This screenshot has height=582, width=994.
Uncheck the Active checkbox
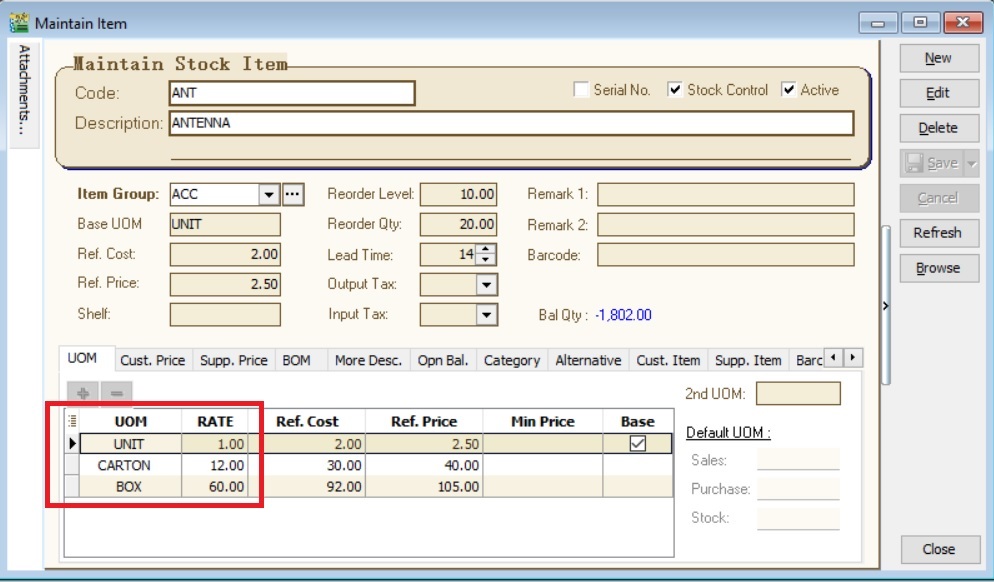tap(789, 90)
